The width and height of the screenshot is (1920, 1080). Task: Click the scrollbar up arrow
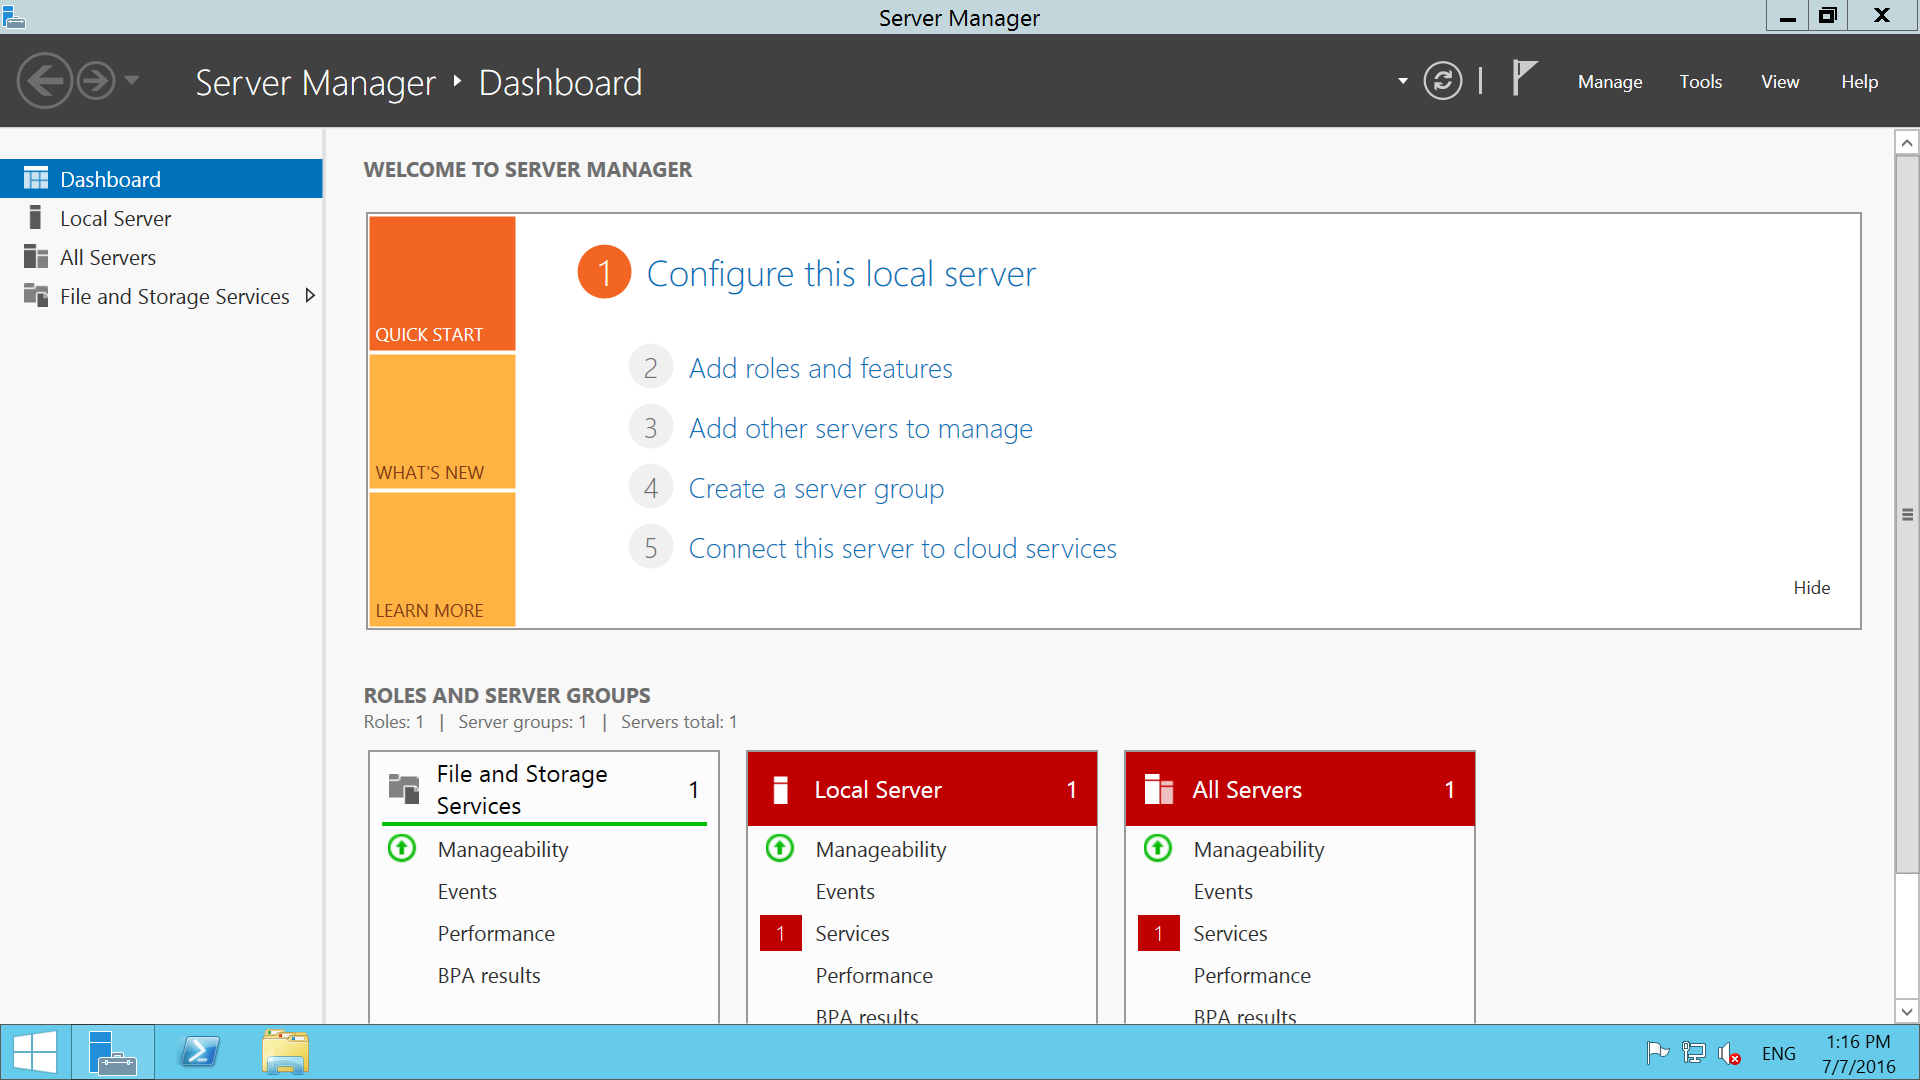pos(1907,143)
